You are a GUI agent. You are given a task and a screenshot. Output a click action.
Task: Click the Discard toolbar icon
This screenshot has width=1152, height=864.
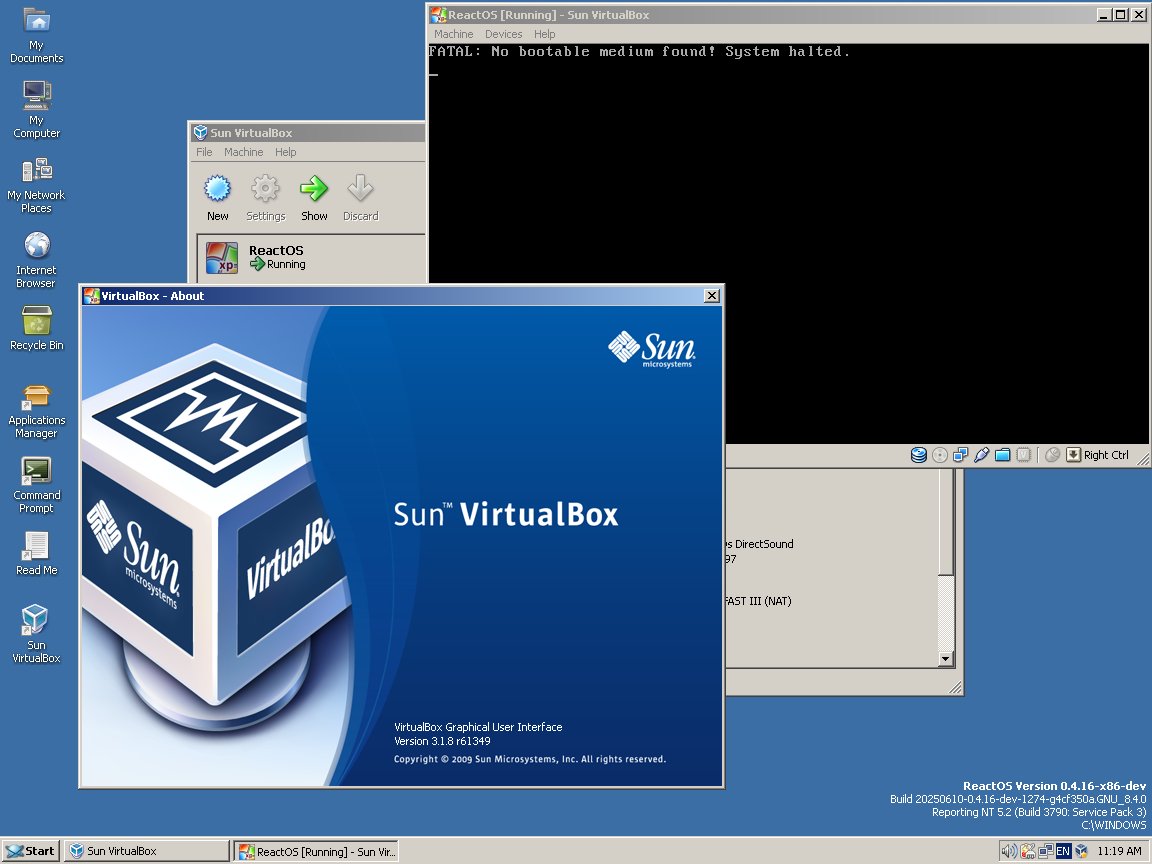point(360,197)
